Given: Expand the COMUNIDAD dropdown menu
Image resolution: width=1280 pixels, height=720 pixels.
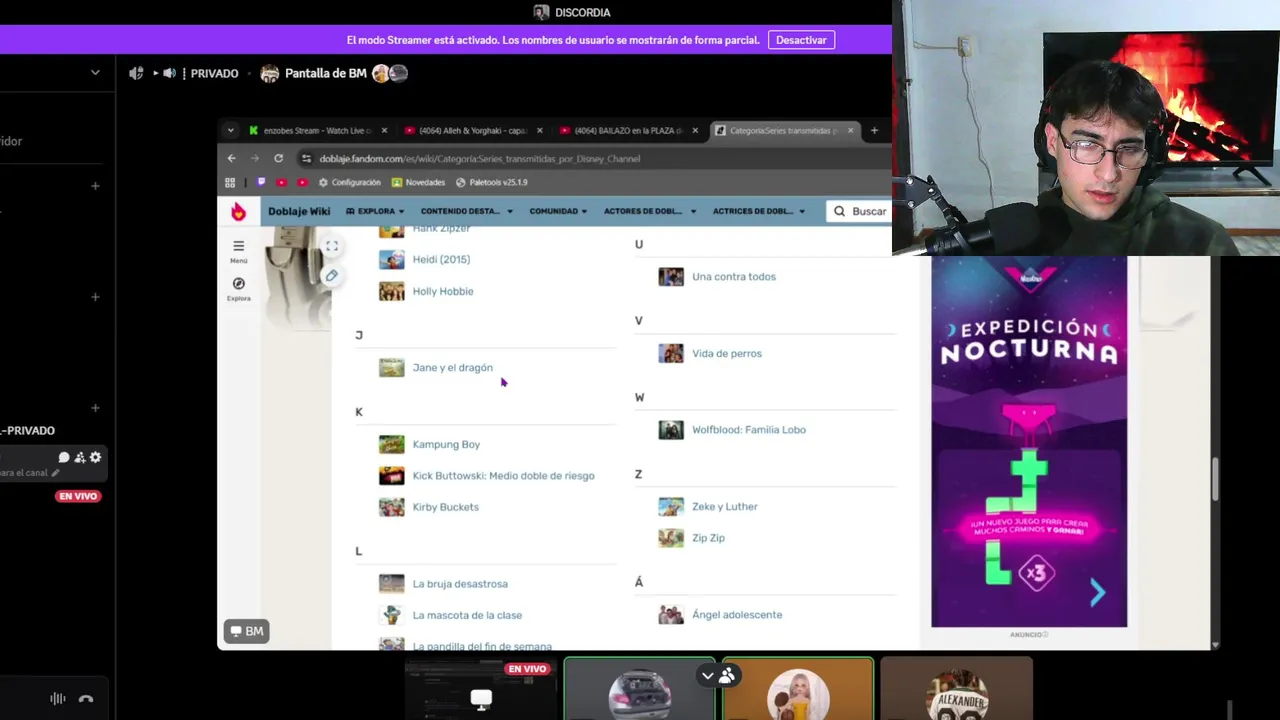Looking at the screenshot, I should pyautogui.click(x=558, y=211).
